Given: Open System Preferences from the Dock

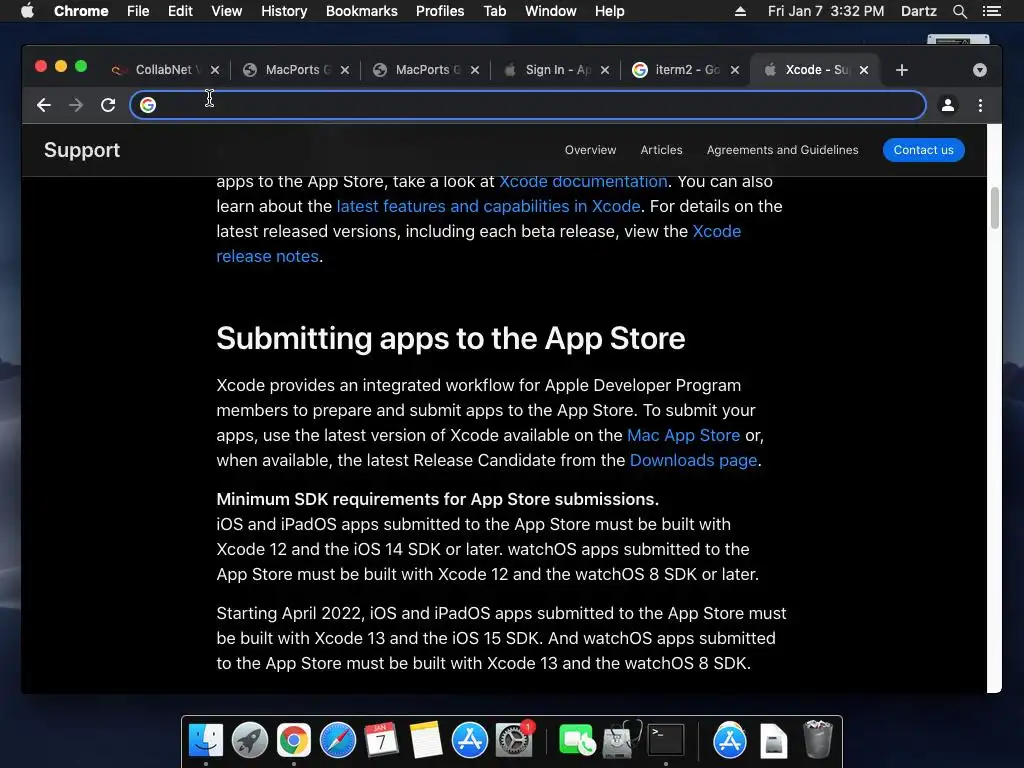Looking at the screenshot, I should (x=514, y=740).
